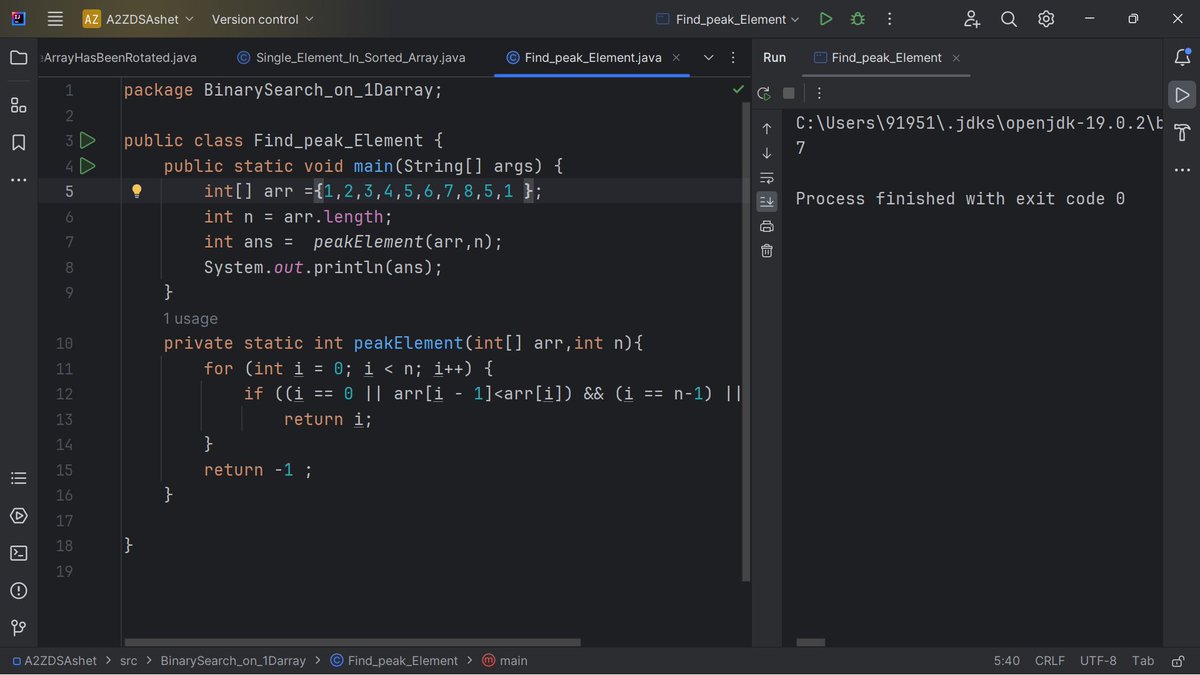Start debugging with the bug icon
1200x675 pixels.
(857, 19)
